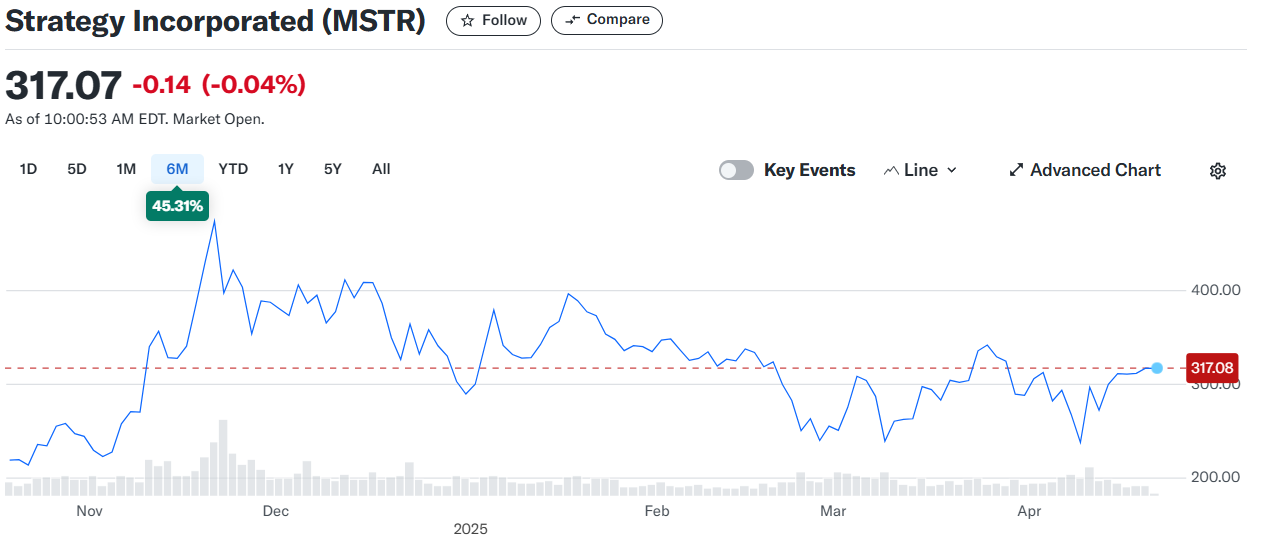Click the 317.07 current price text
The width and height of the screenshot is (1261, 539).
click(64, 85)
